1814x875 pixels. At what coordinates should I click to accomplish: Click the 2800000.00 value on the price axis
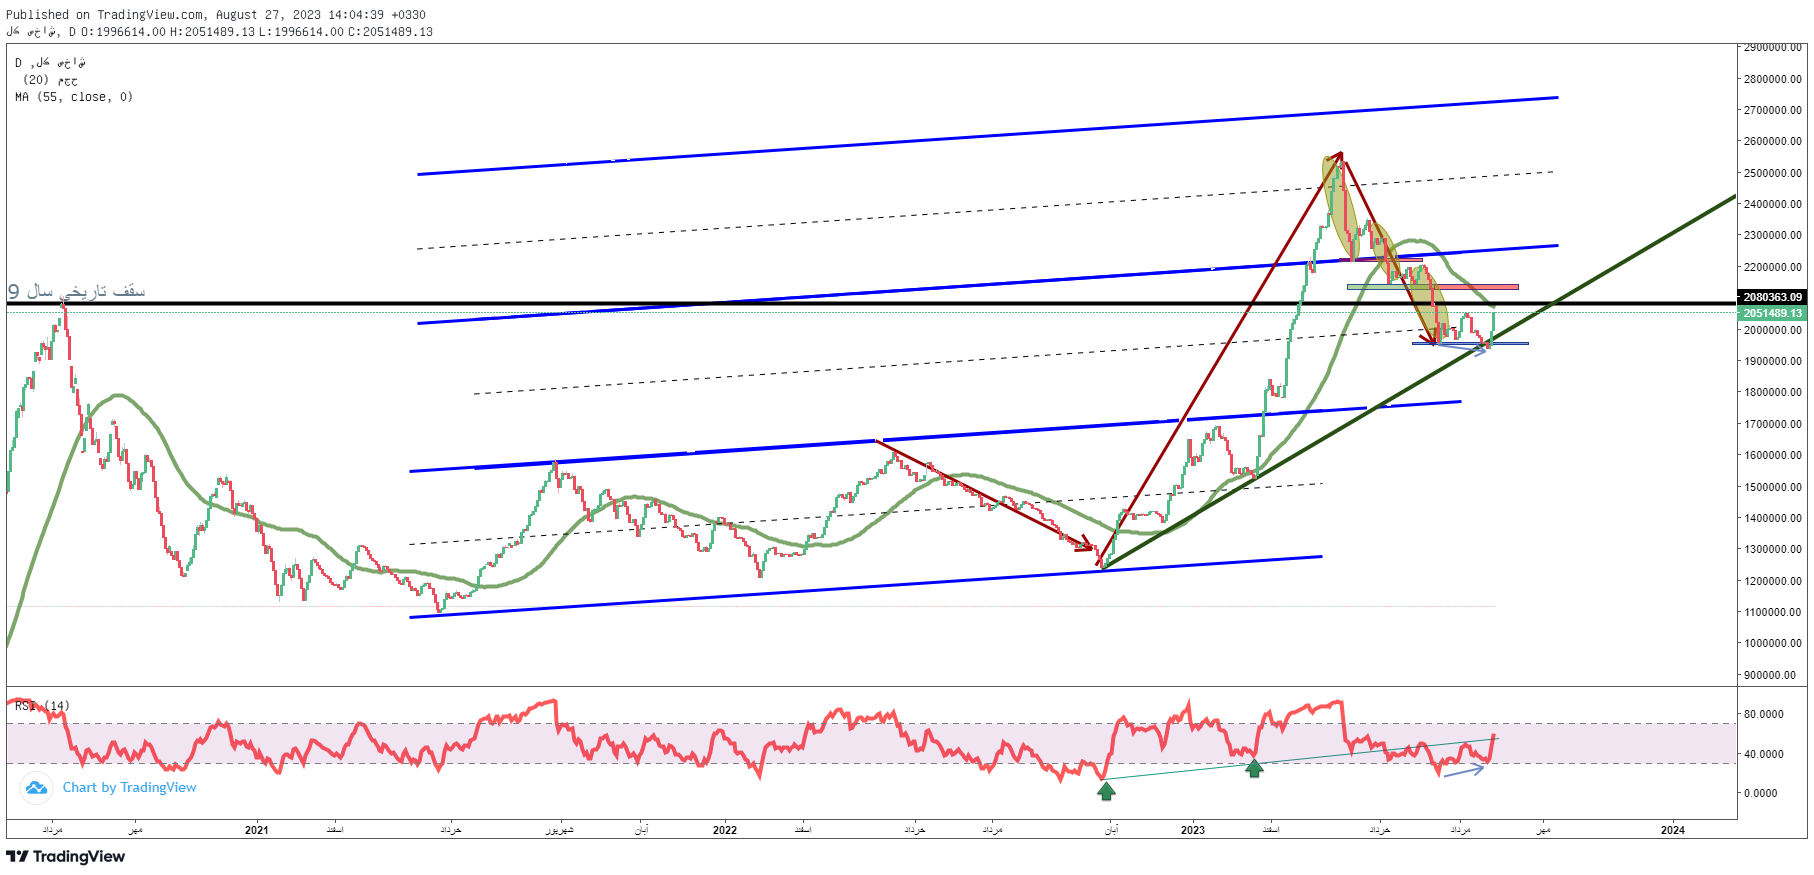(x=1772, y=79)
